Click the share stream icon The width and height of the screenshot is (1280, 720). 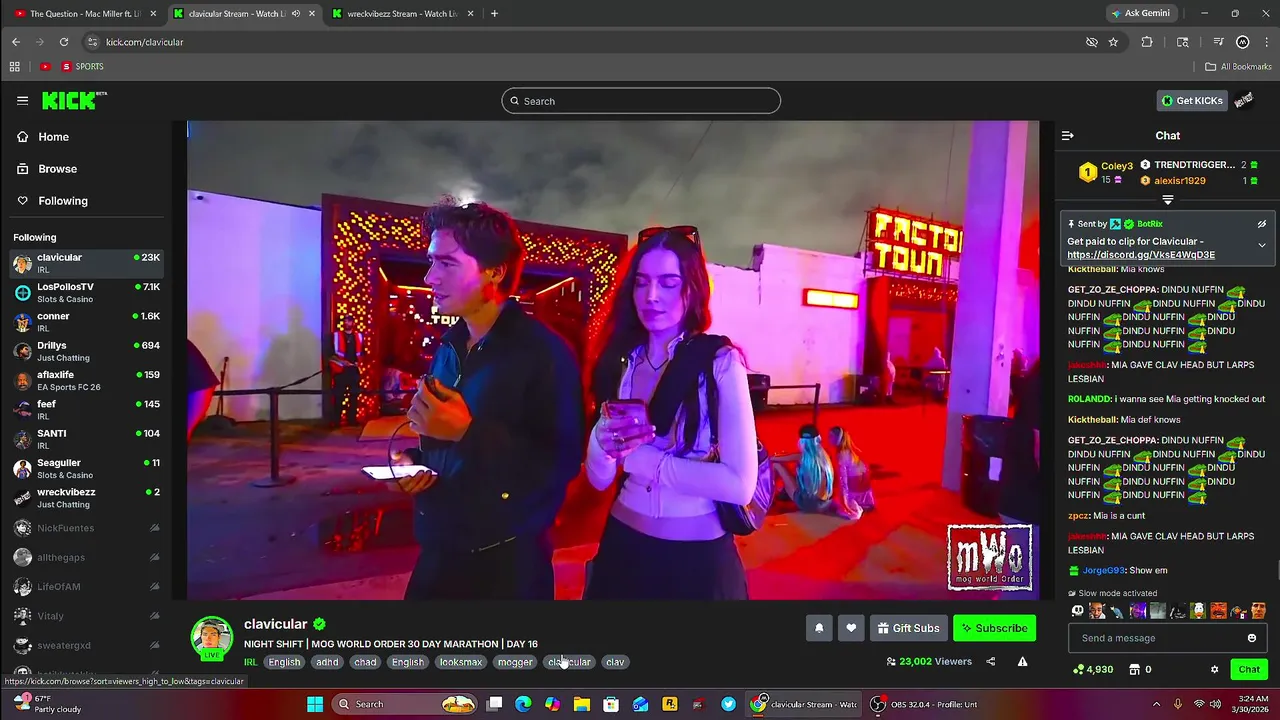(991, 661)
